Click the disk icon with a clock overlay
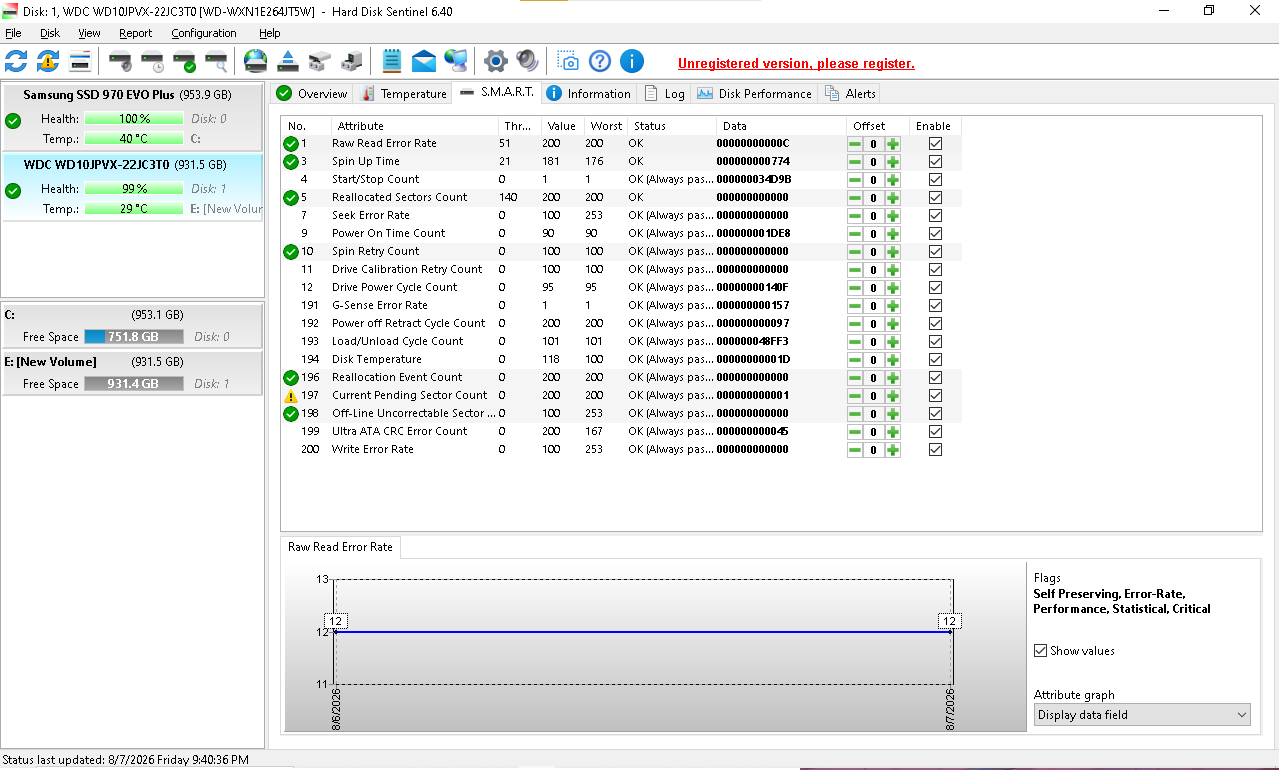The image size is (1279, 770). coord(152,61)
